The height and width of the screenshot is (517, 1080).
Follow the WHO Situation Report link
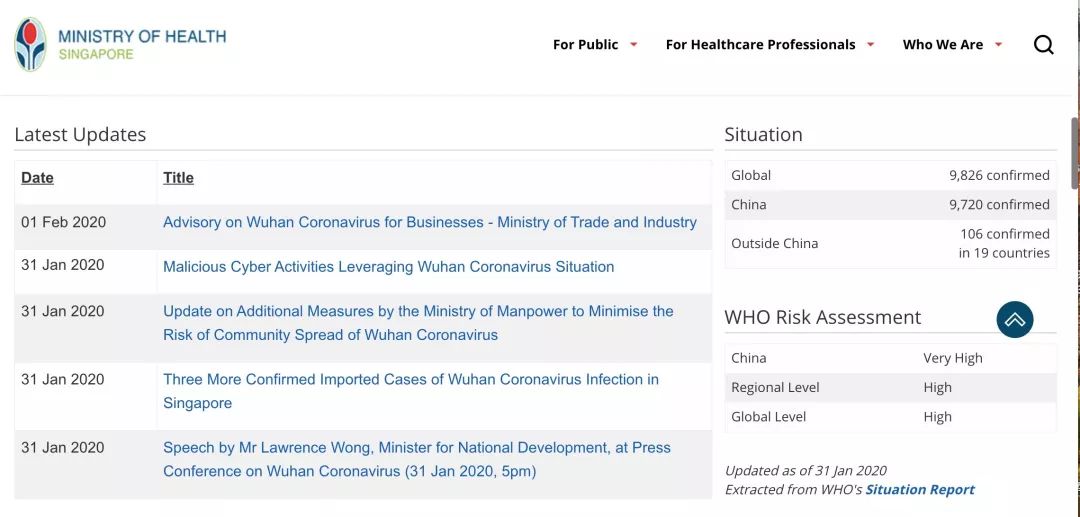point(919,490)
